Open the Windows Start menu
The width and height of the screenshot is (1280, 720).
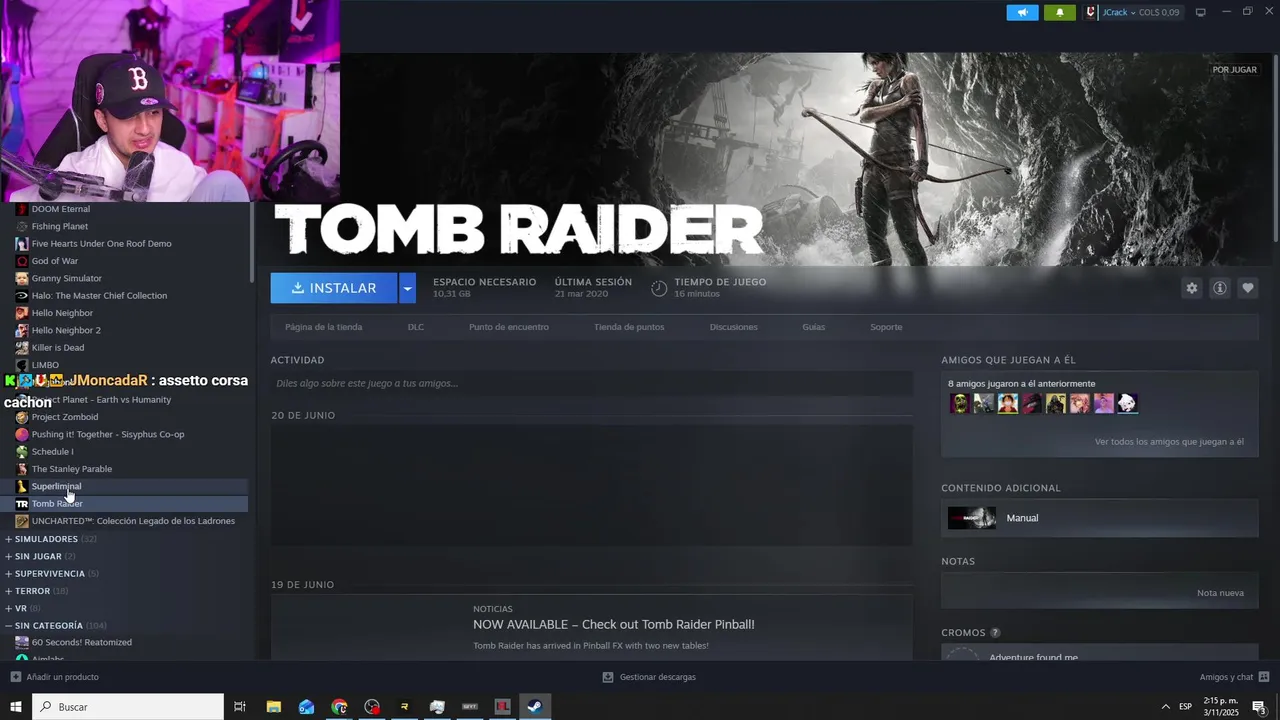(15, 707)
